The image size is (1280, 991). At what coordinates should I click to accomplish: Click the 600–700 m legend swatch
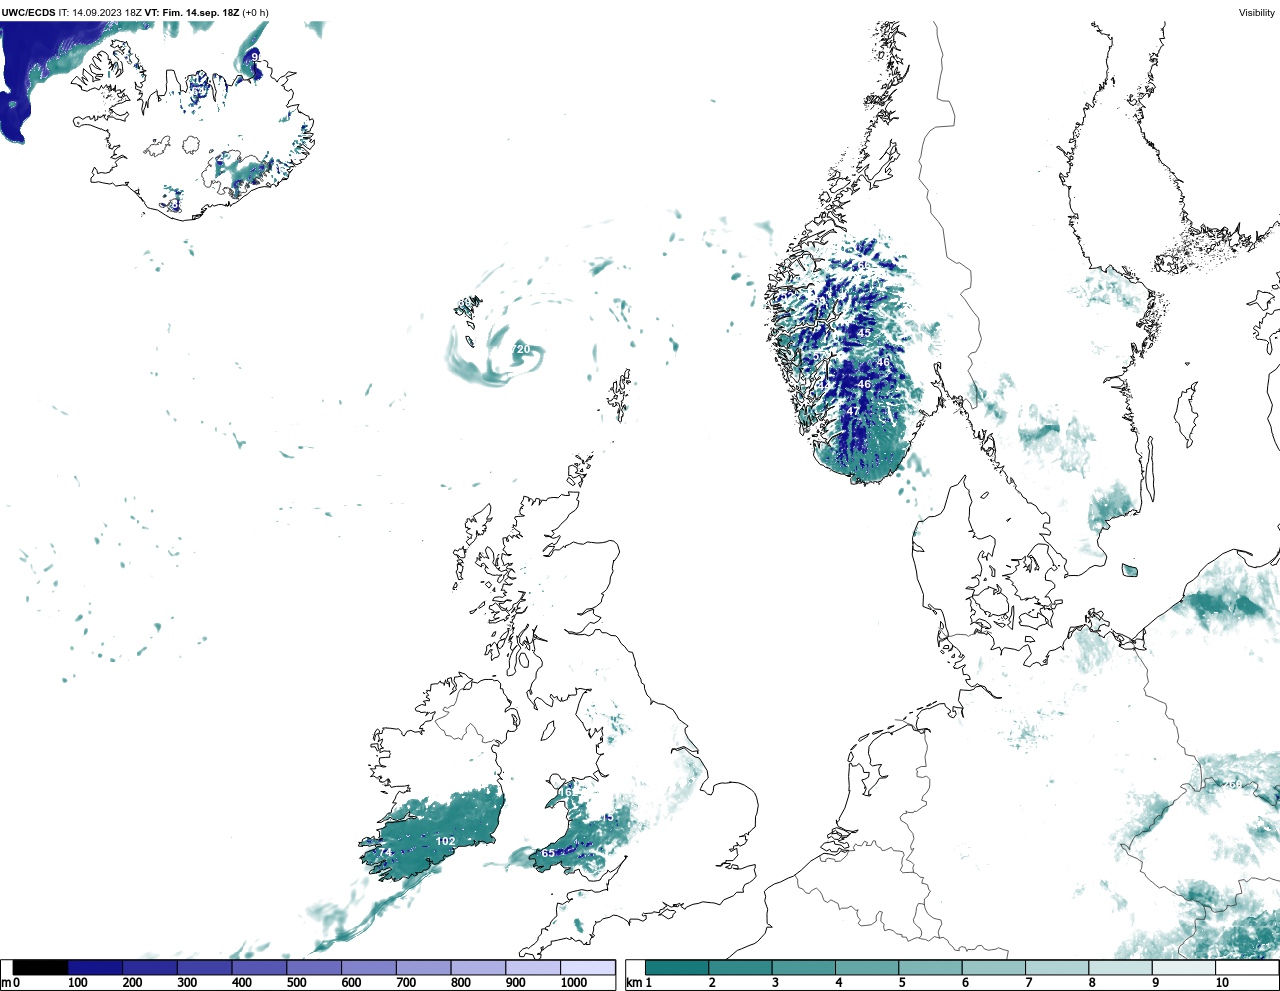pos(369,967)
